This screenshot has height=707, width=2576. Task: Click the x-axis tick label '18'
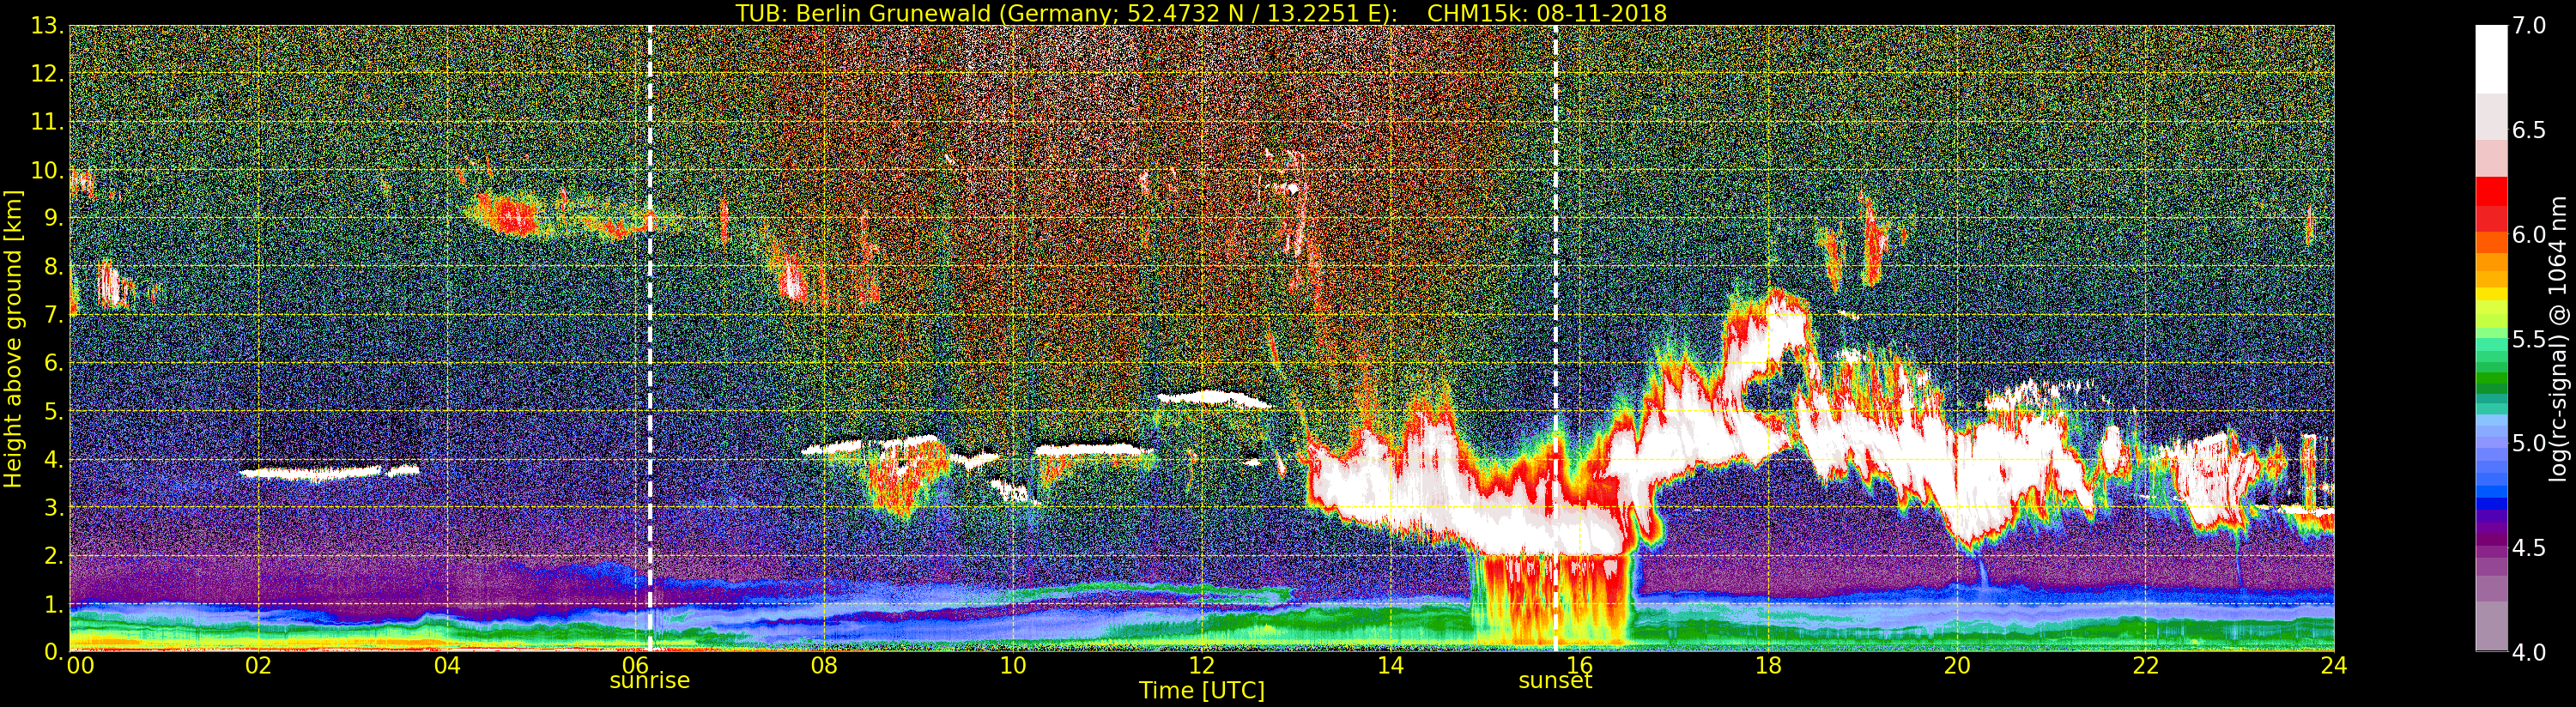[1768, 666]
